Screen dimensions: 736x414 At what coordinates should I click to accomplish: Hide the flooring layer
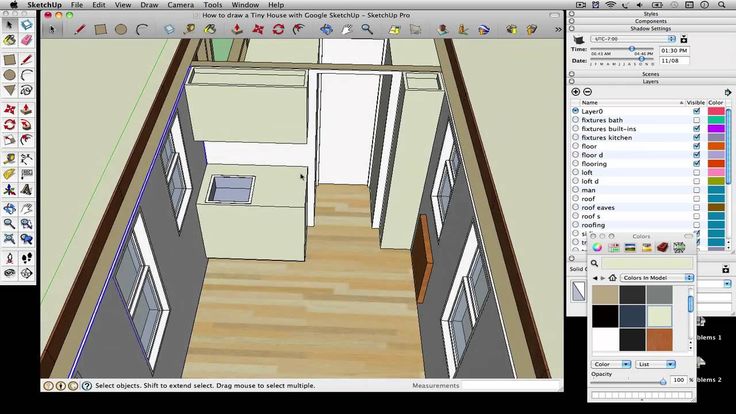pyautogui.click(x=697, y=164)
